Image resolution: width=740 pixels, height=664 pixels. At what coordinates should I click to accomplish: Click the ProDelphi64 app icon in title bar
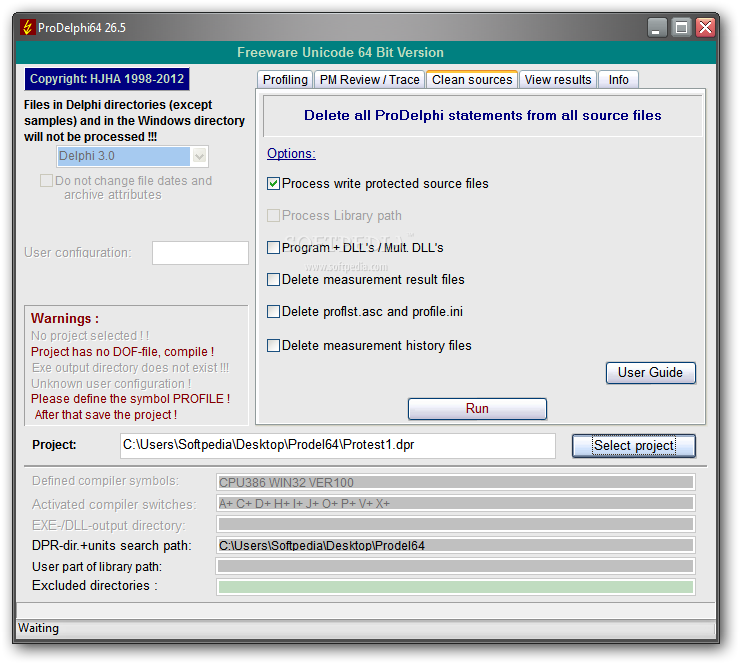tap(27, 27)
